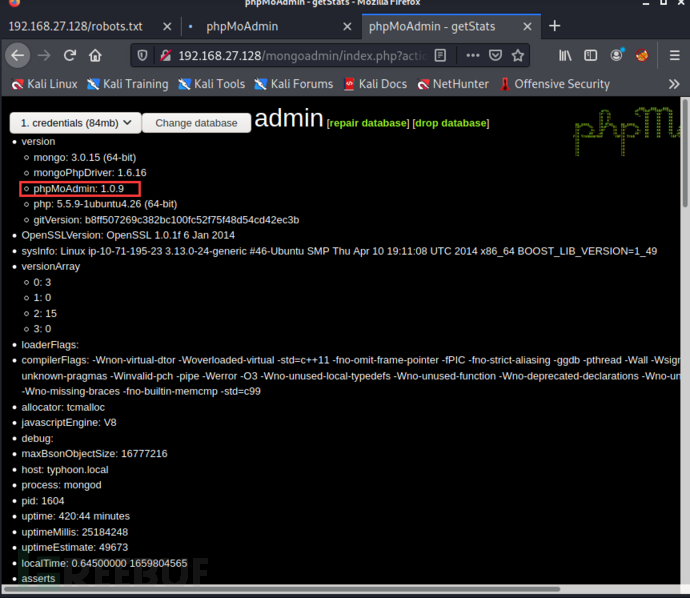Image resolution: width=690 pixels, height=598 pixels.
Task: Go back to the previous page
Action: [18, 56]
